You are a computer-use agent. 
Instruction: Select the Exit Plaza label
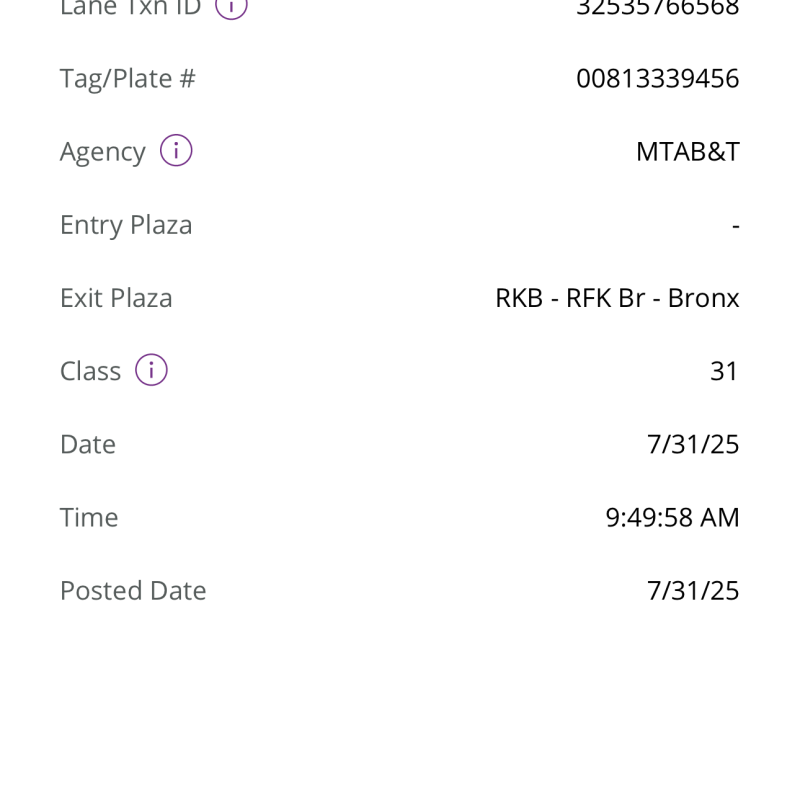(x=116, y=298)
